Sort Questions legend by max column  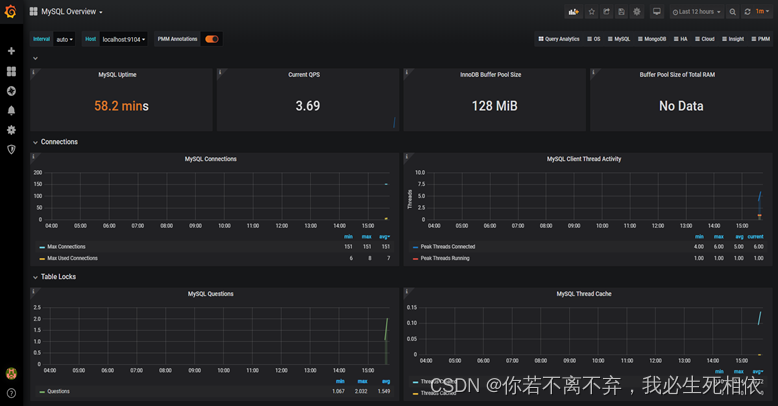(363, 381)
